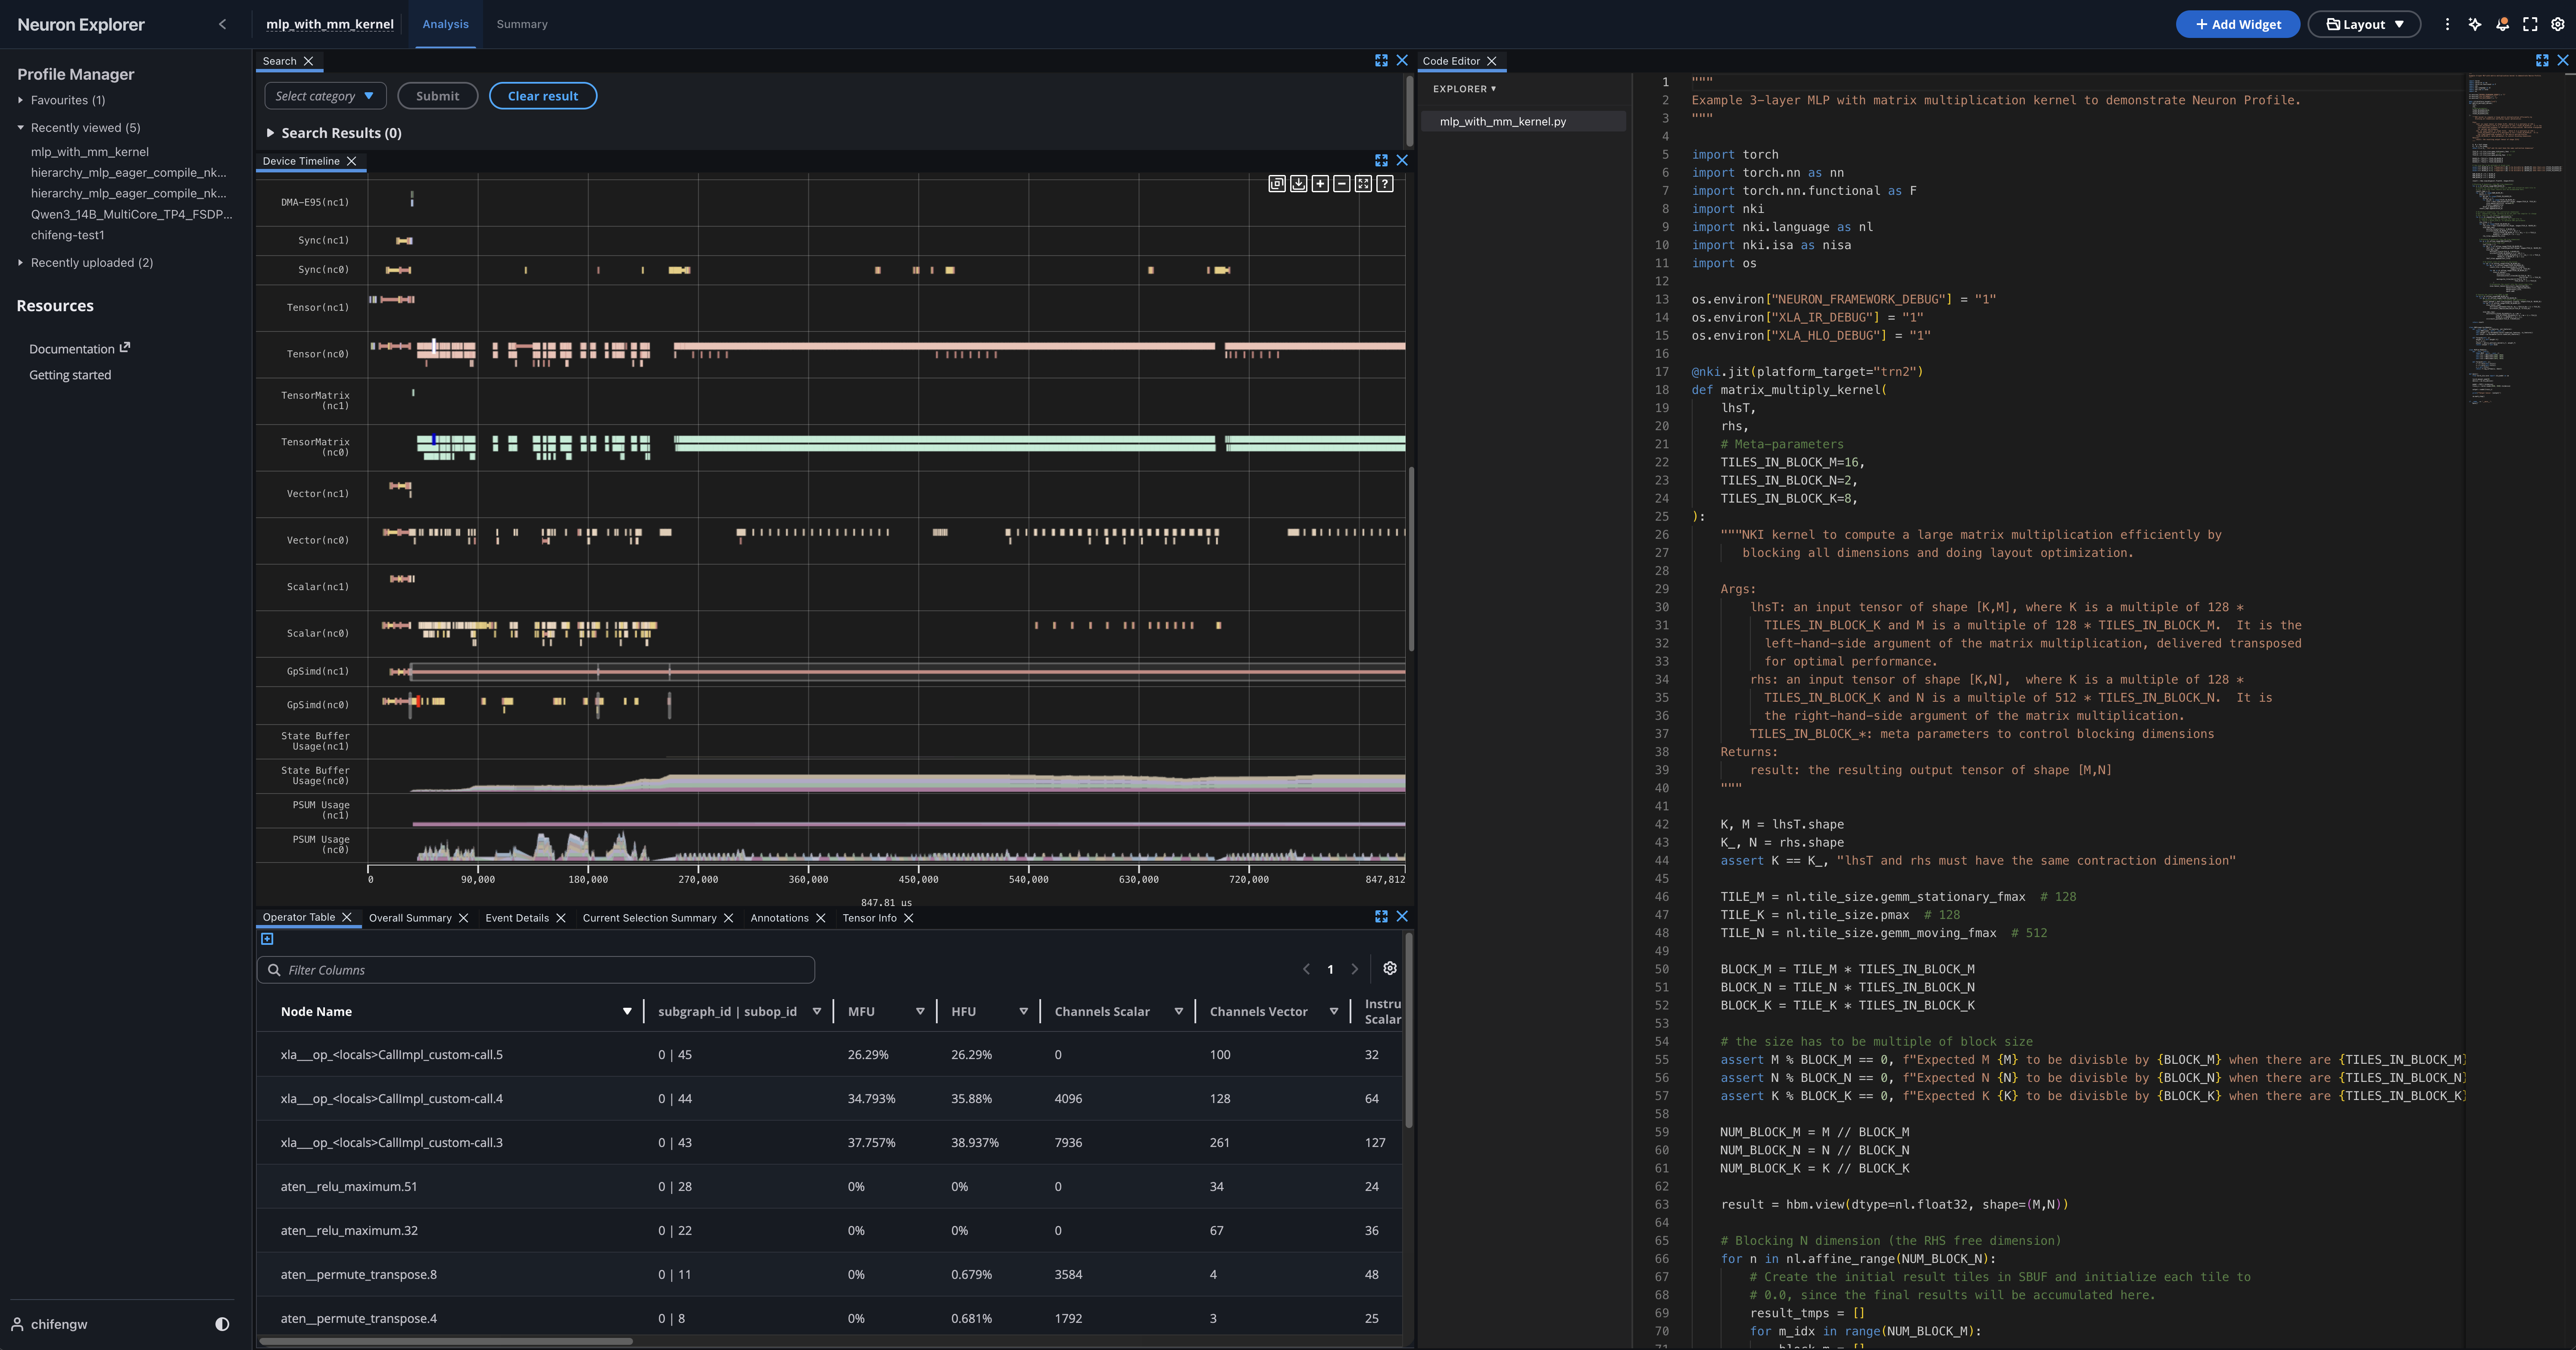Open the Current Selection Summary tab

649,918
